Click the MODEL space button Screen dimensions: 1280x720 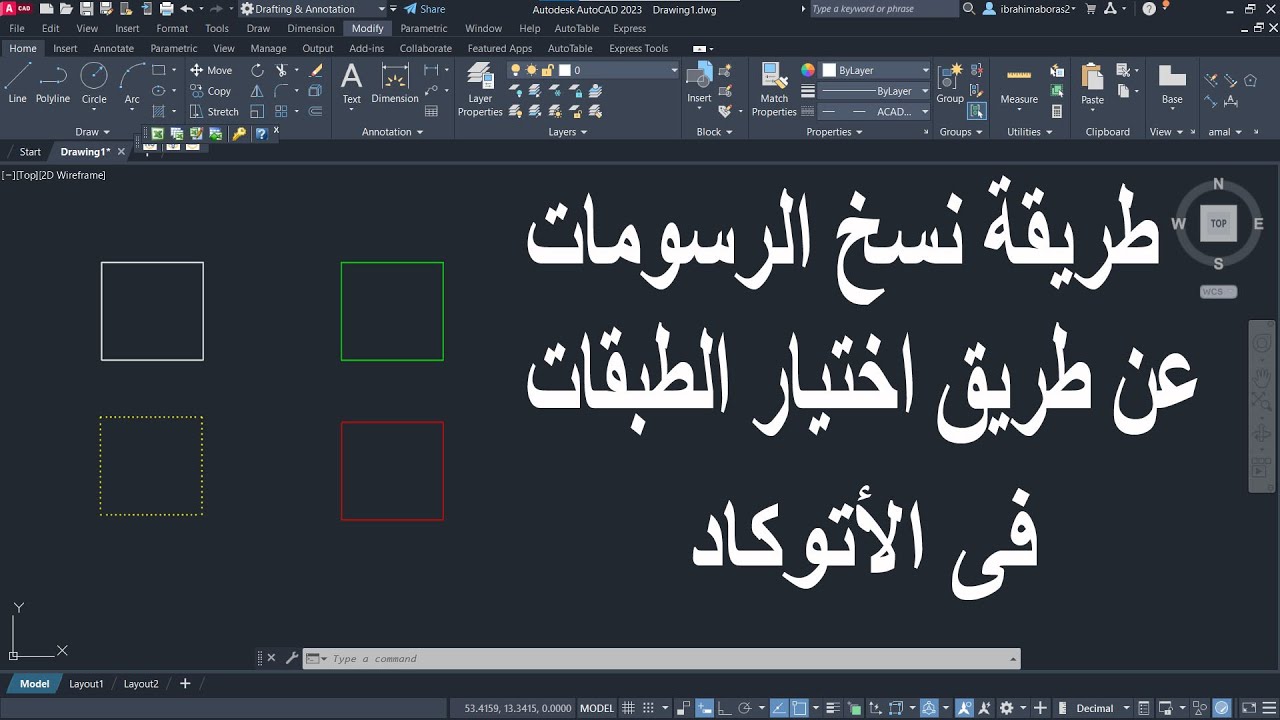[597, 708]
